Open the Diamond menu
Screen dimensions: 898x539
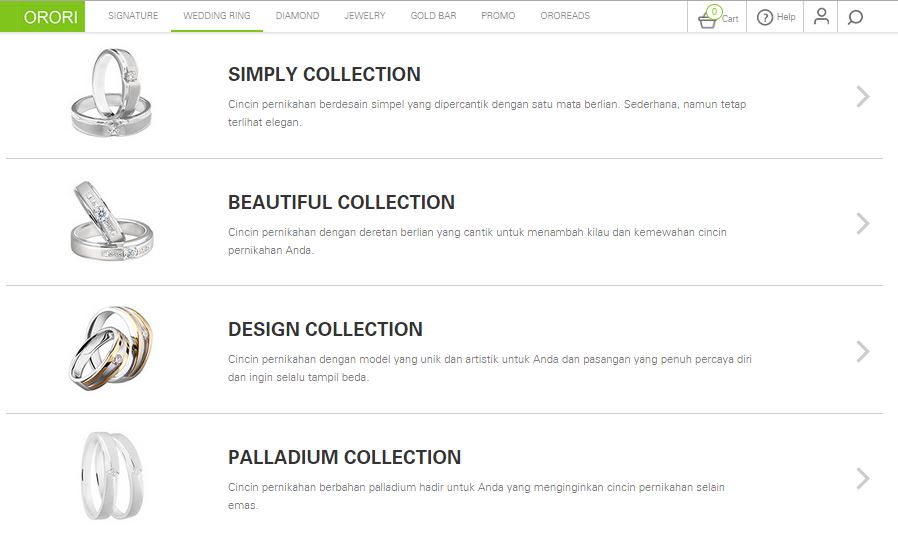[297, 16]
